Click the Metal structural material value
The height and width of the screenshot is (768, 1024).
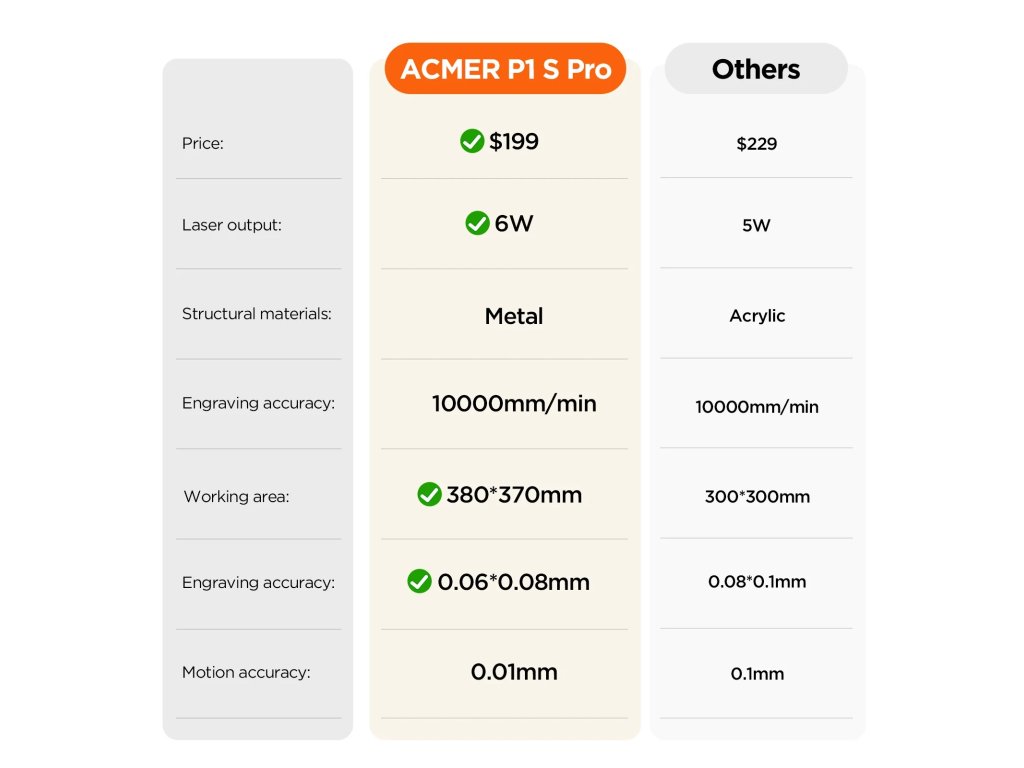514,316
